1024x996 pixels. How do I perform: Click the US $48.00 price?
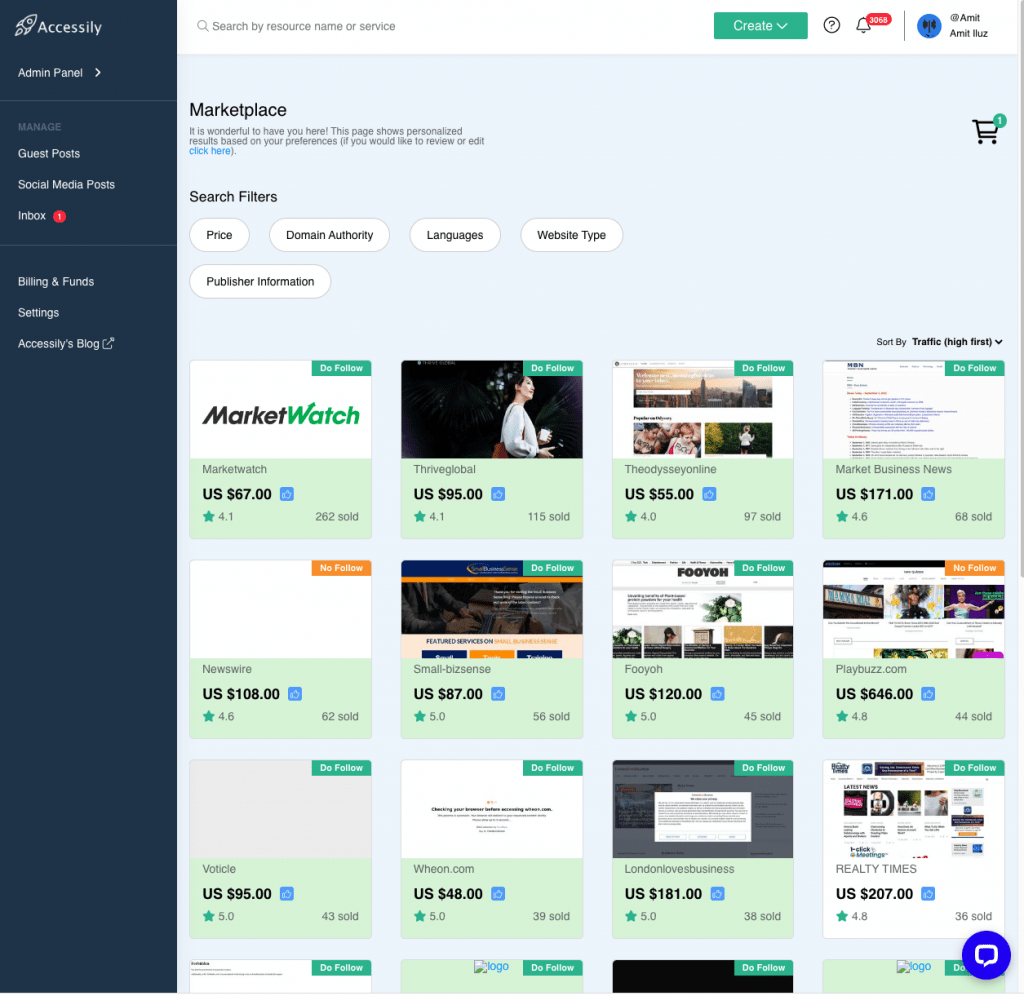click(x=447, y=894)
